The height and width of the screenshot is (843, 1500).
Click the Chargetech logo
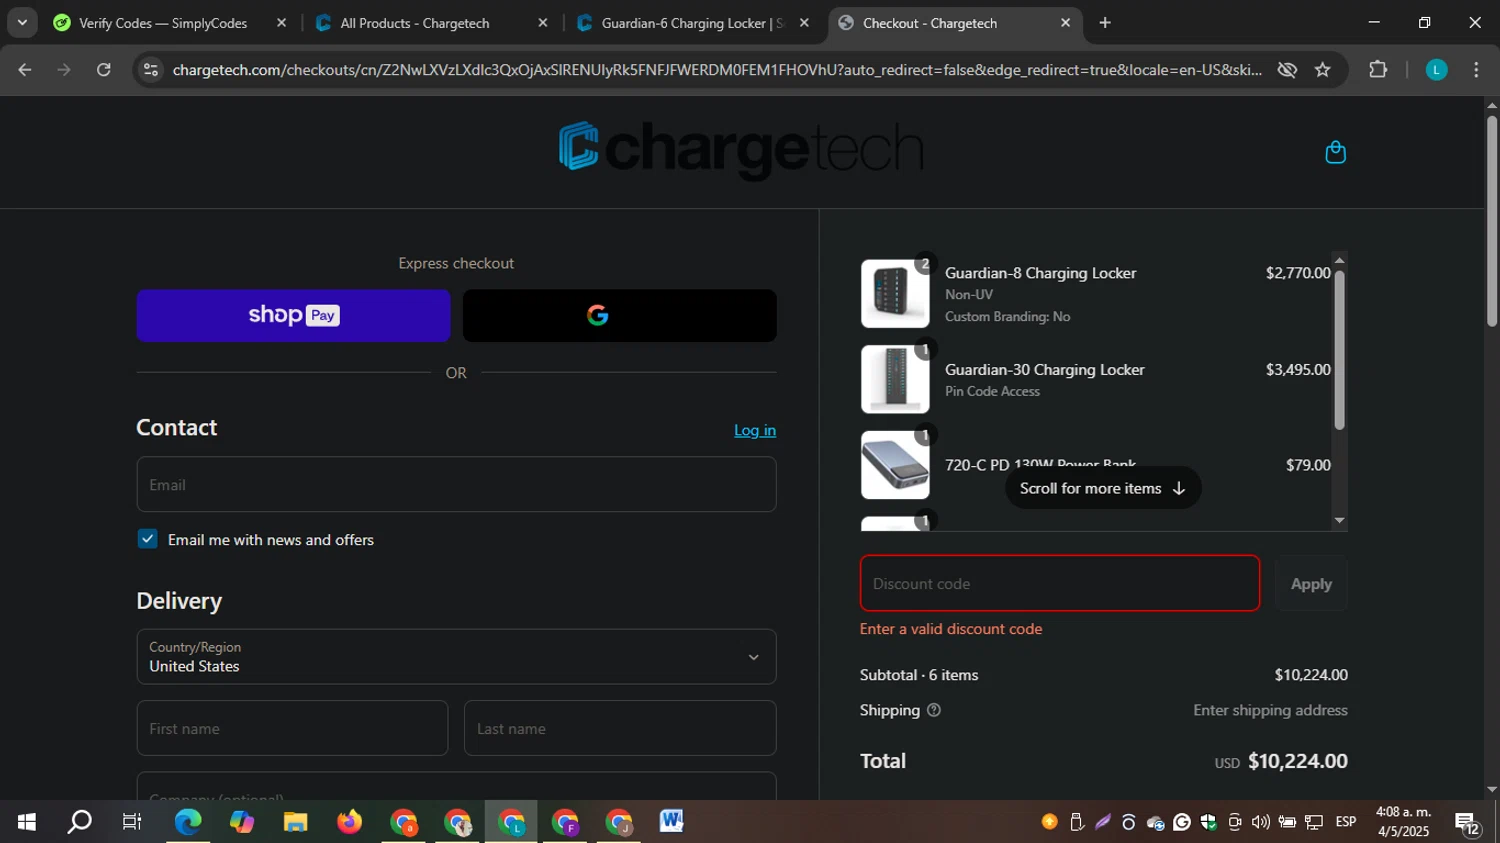click(x=741, y=150)
